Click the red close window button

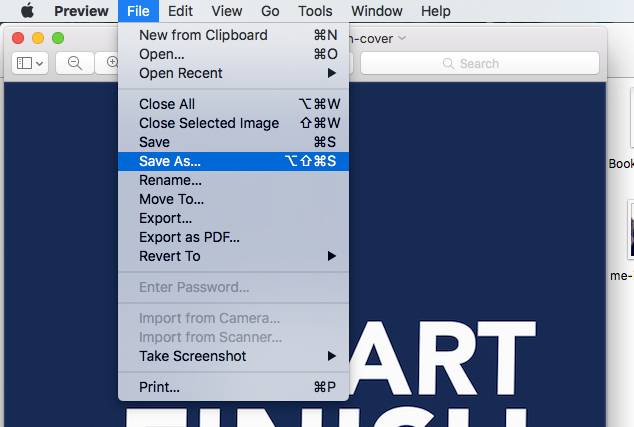click(x=18, y=38)
